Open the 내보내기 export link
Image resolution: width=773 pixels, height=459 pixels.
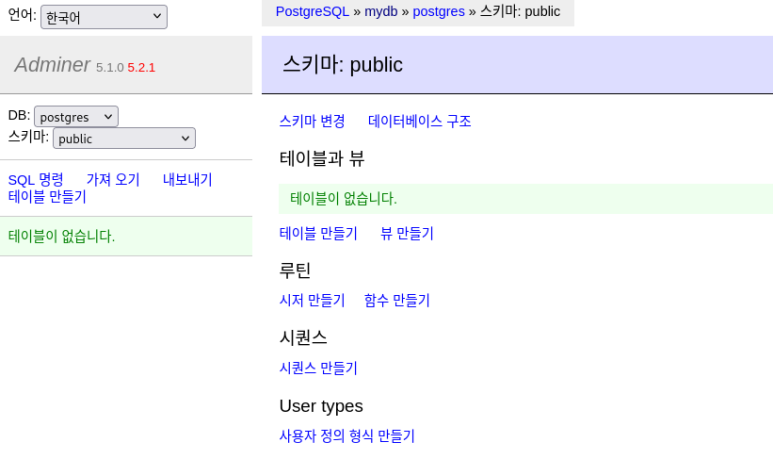(187, 179)
